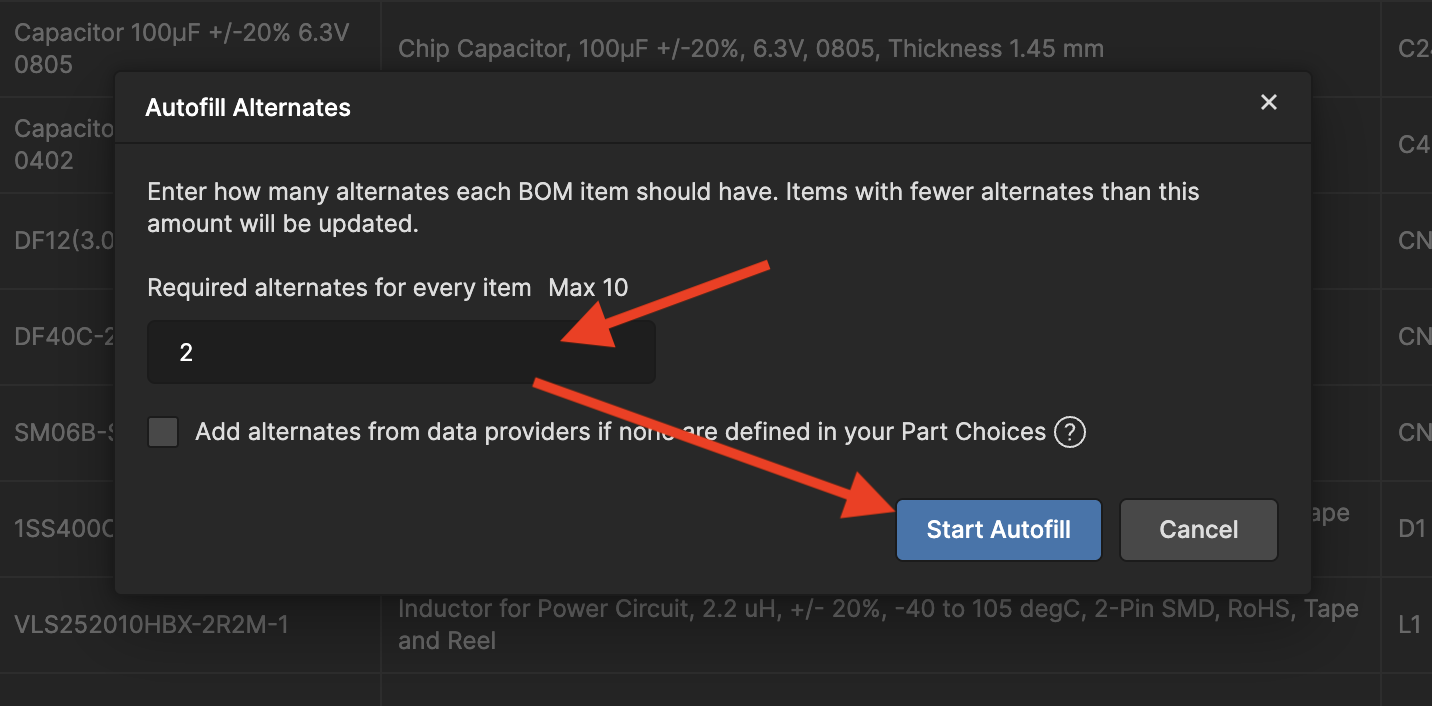The image size is (1432, 706).
Task: Close the Autofill Alternates dialog with the X icon
Action: (1268, 102)
